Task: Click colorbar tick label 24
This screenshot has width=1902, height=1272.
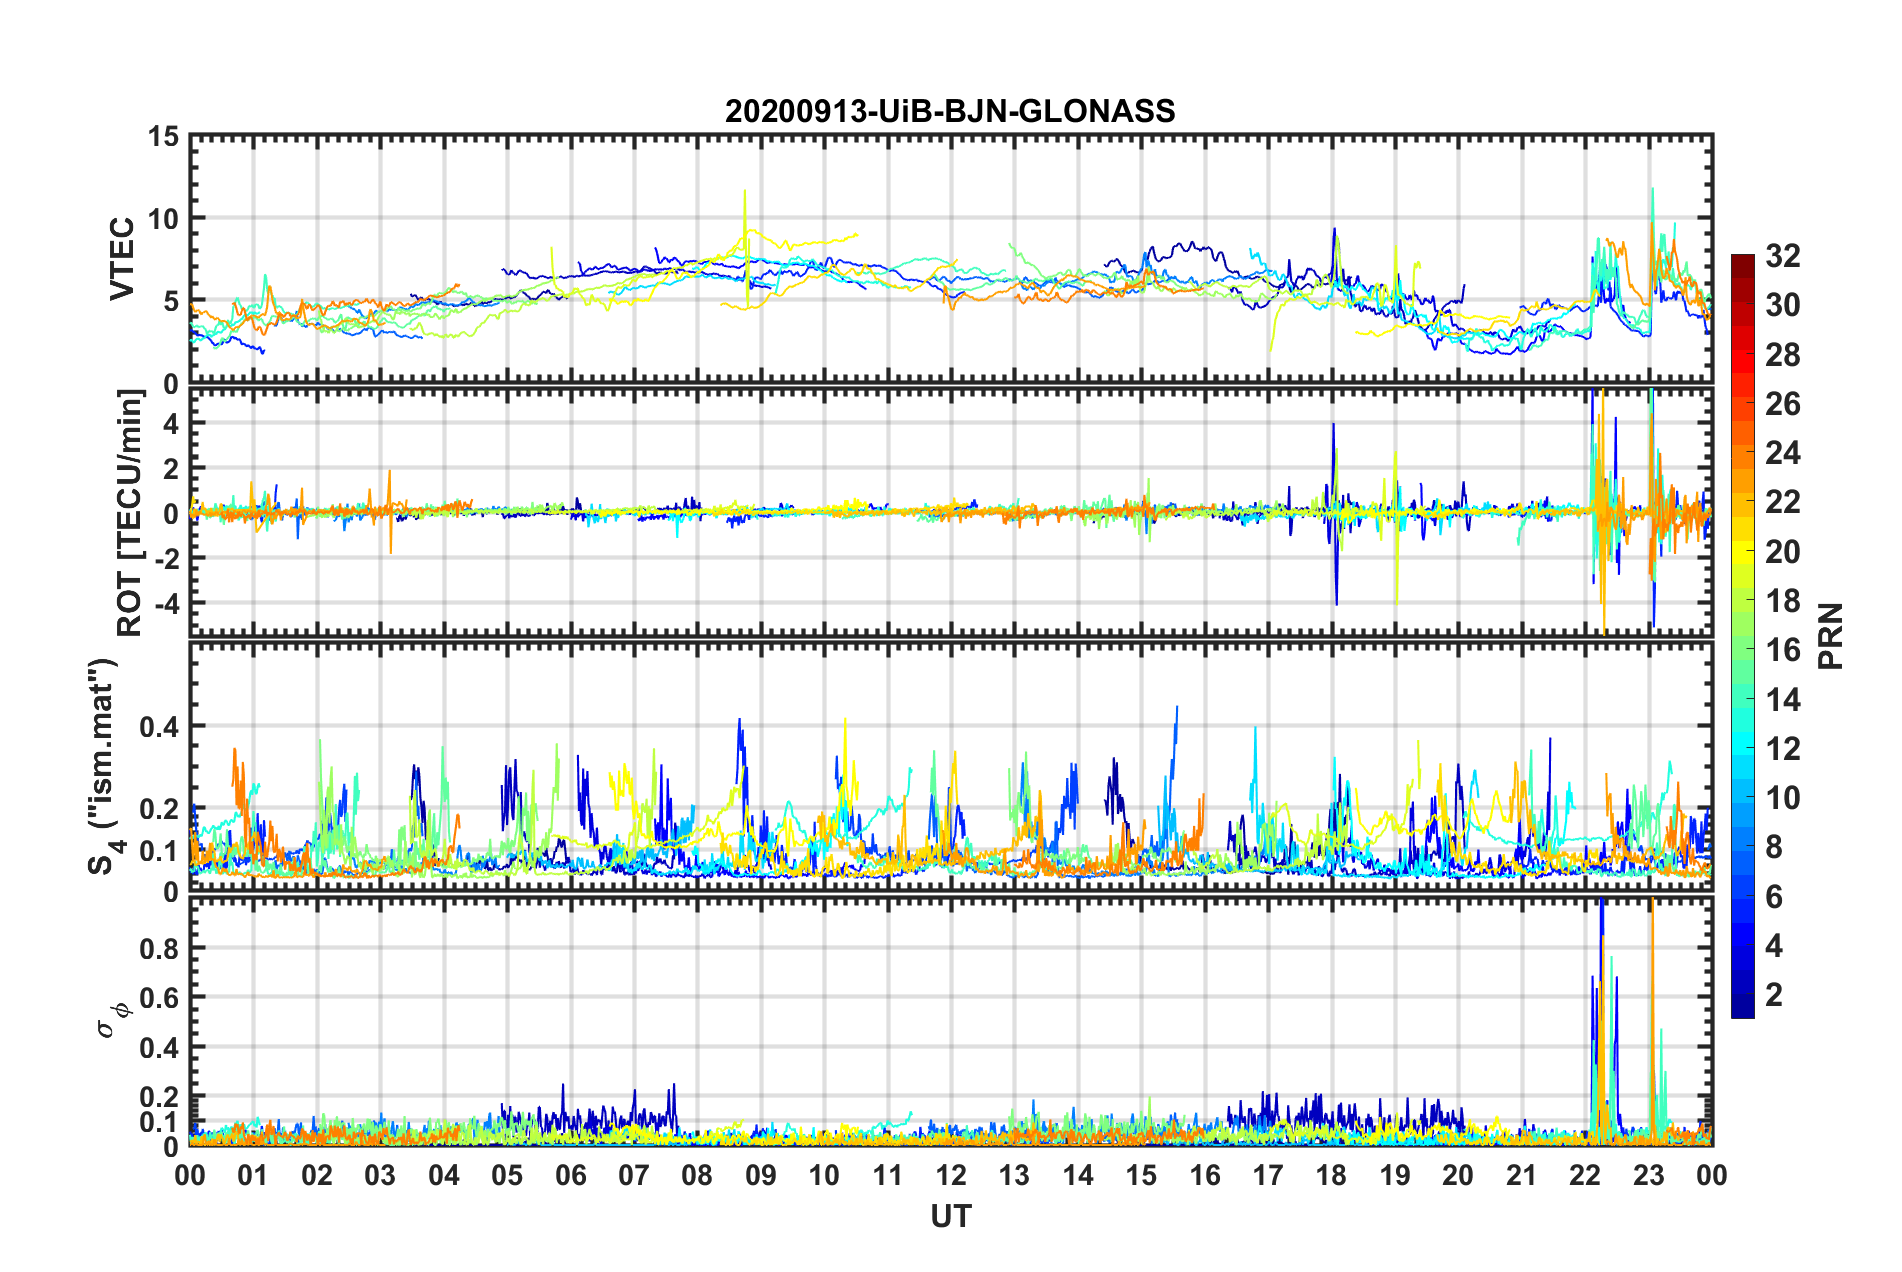Action: [x=1783, y=453]
